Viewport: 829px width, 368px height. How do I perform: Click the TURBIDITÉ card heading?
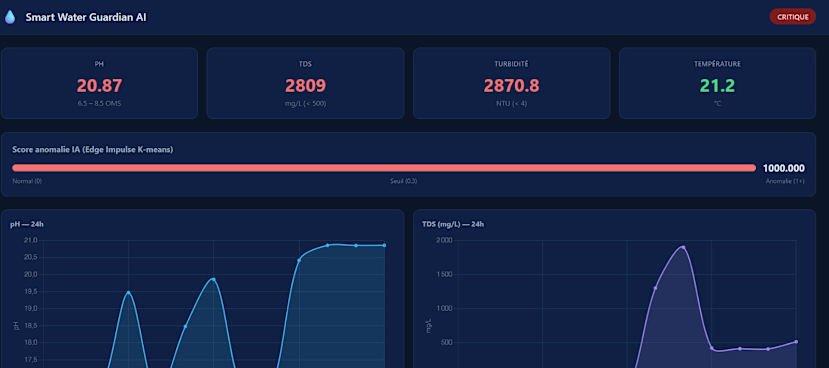click(x=512, y=64)
